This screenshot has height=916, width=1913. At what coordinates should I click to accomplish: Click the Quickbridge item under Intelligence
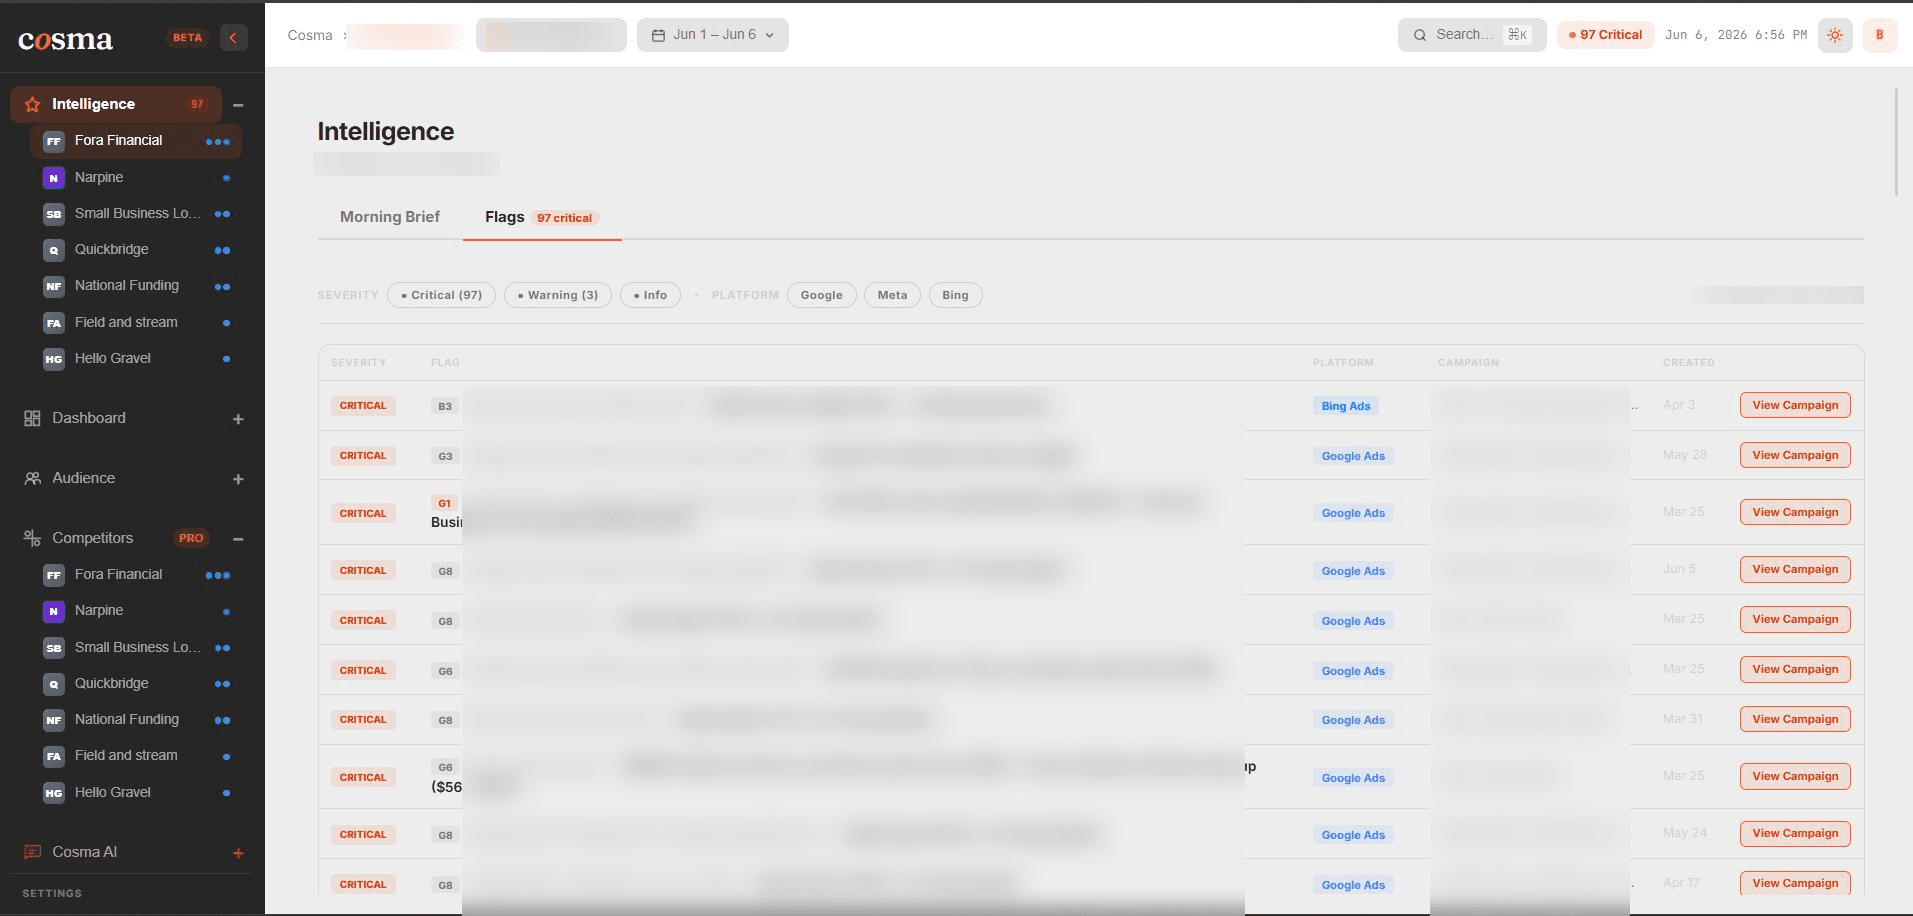coord(136,250)
